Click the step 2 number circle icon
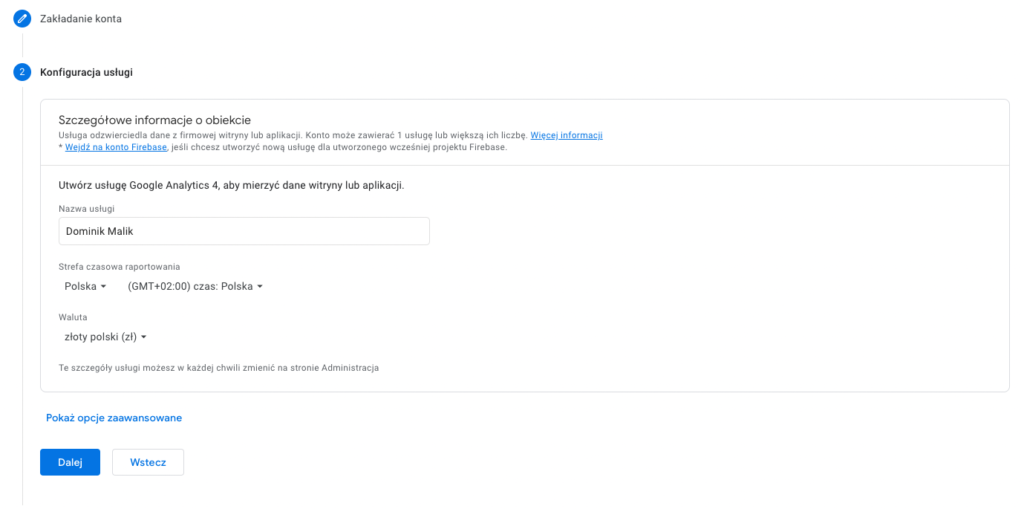The width and height of the screenshot is (1024, 509). (x=22, y=72)
